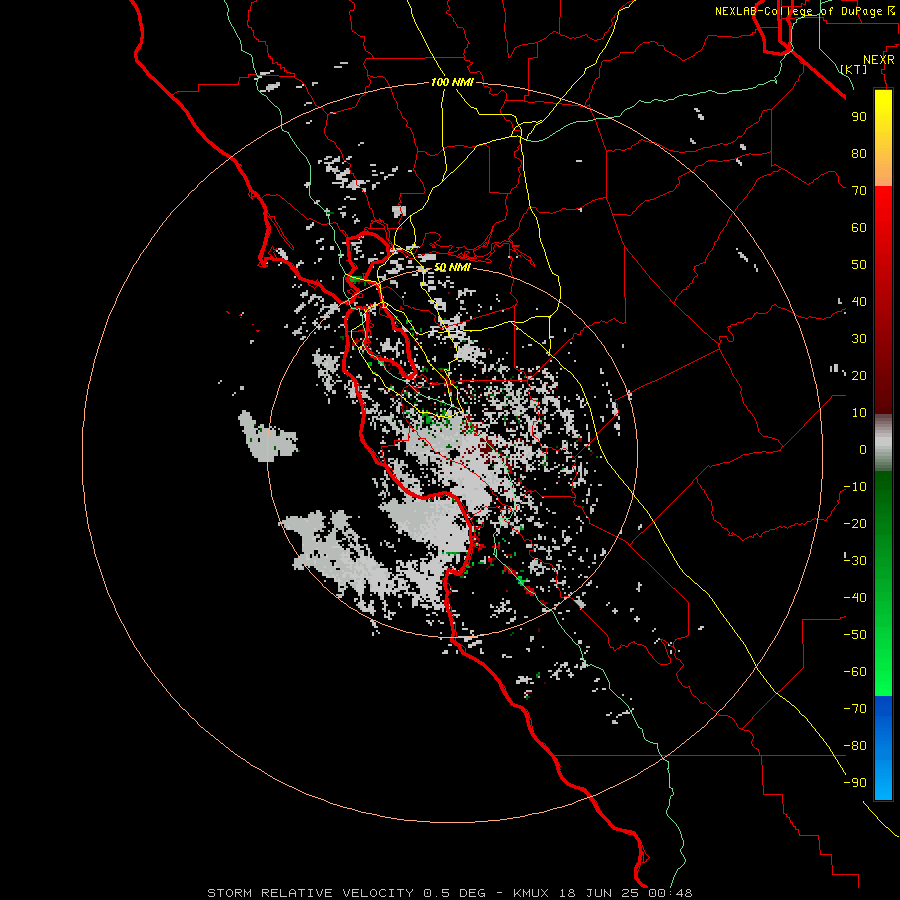The image size is (900, 900).
Task: Pick the blue bottom segment of color bar
Action: click(883, 748)
